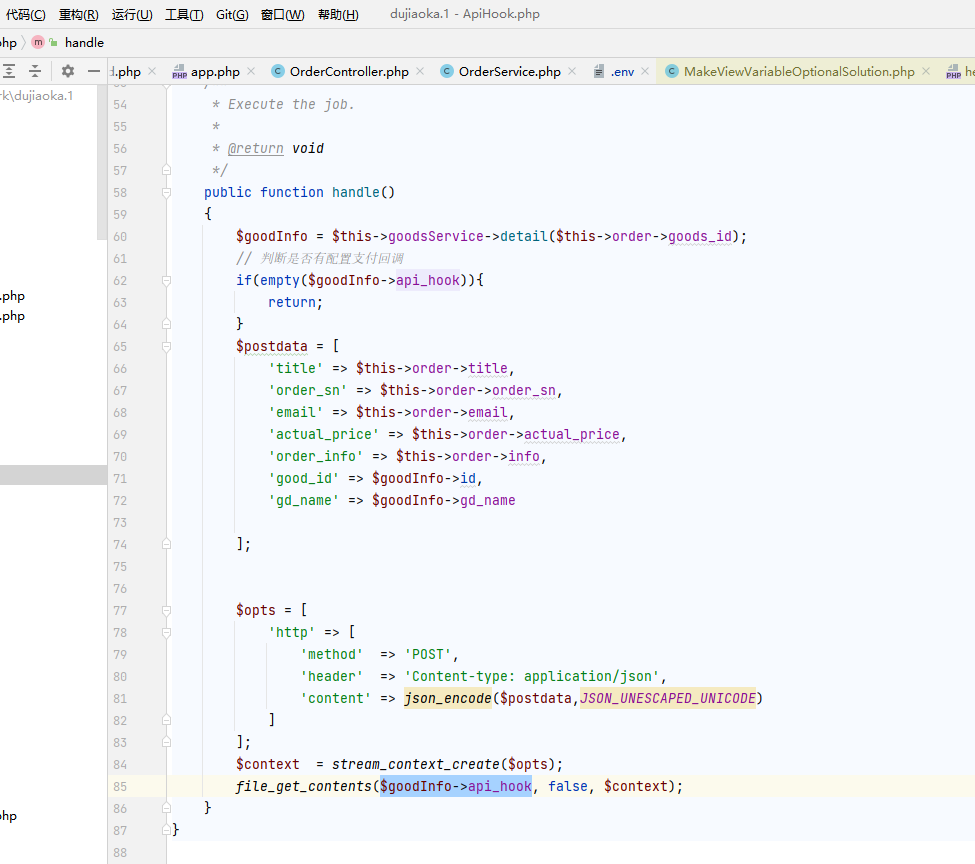Click function end fold marker at line 86
This screenshot has width=975, height=864.
[x=166, y=808]
